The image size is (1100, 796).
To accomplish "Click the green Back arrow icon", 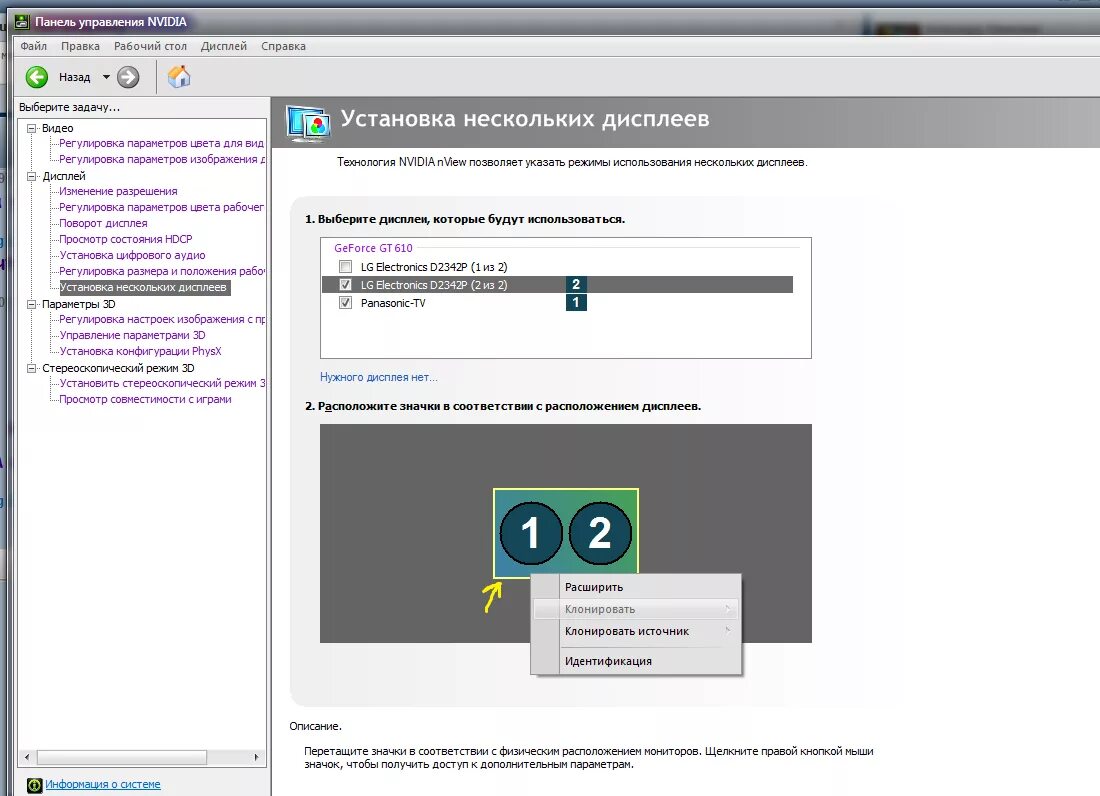I will (36, 77).
